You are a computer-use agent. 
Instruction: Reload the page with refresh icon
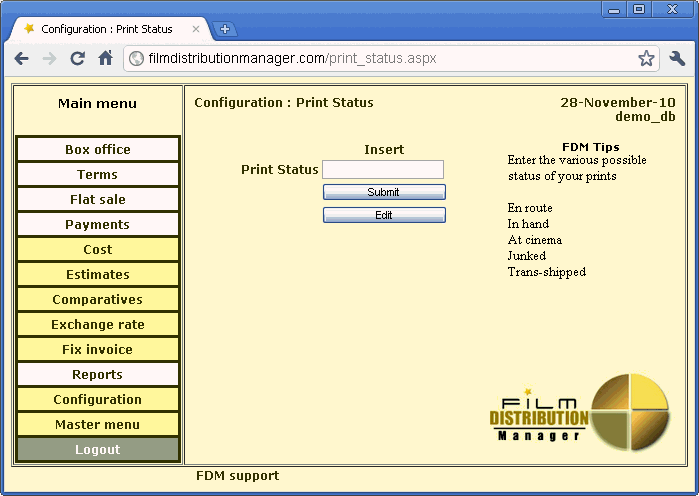tap(77, 59)
